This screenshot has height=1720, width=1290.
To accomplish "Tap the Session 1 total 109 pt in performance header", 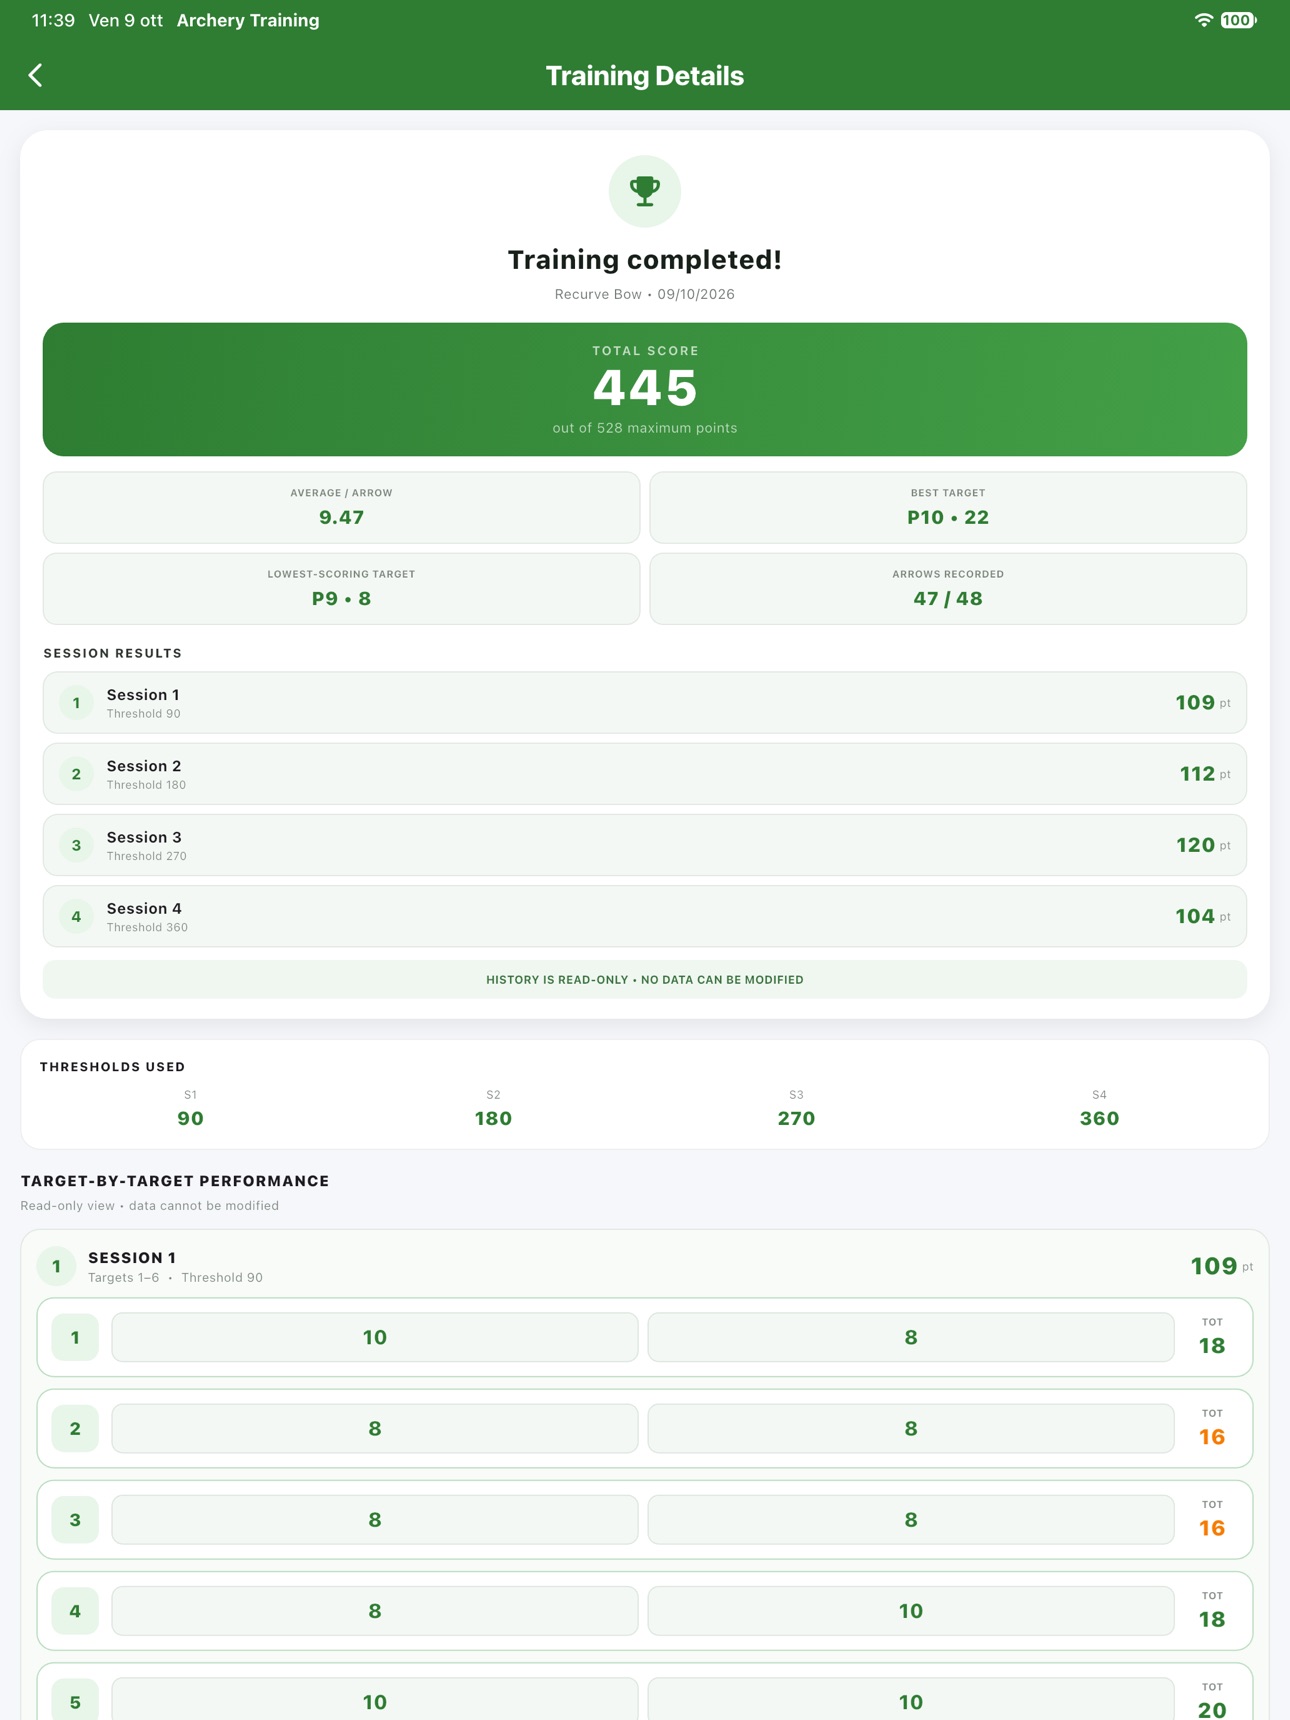I will tap(1221, 1266).
